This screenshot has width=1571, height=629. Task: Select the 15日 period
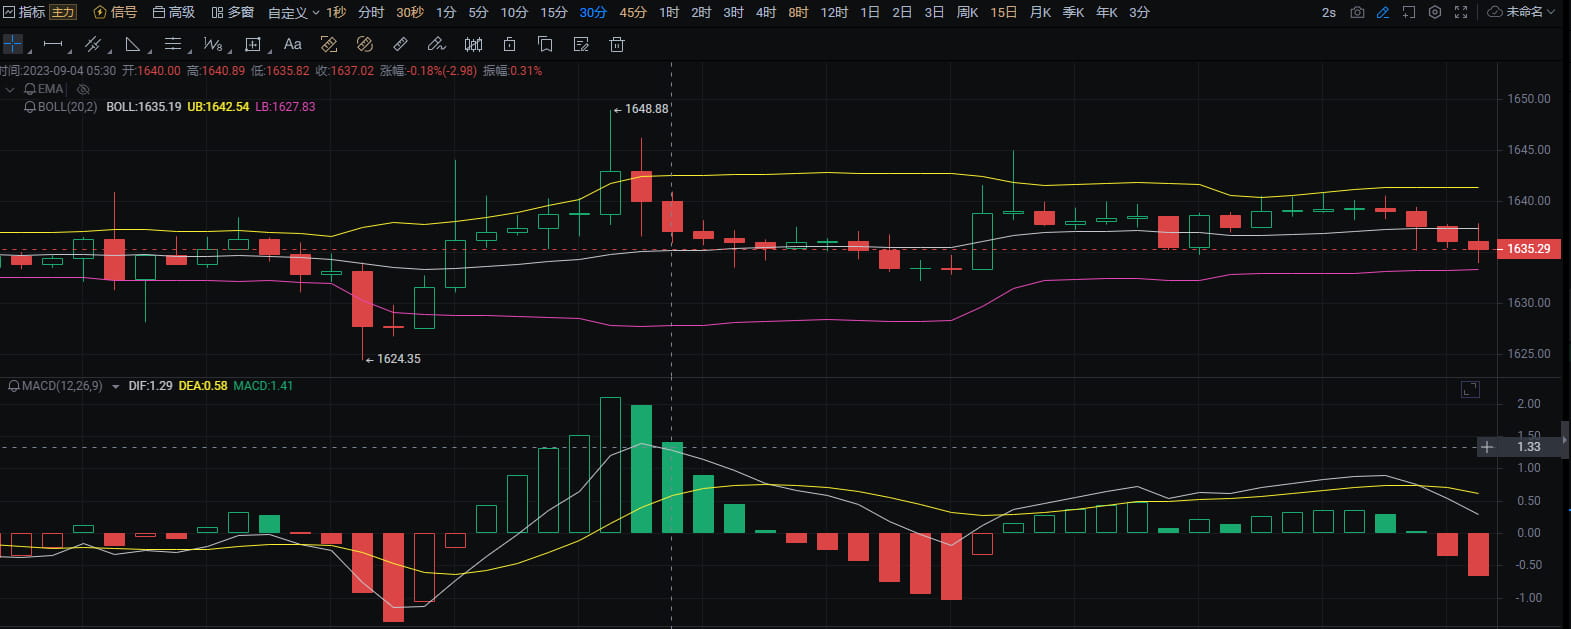pos(1004,12)
